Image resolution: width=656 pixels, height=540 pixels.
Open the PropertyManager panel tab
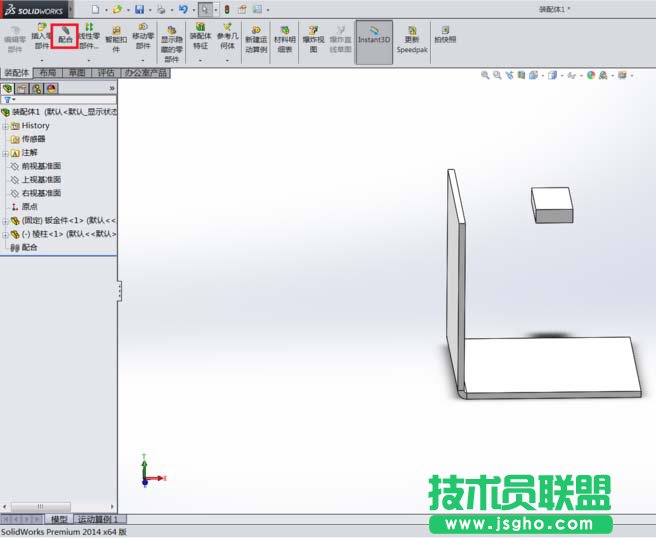(x=22, y=88)
